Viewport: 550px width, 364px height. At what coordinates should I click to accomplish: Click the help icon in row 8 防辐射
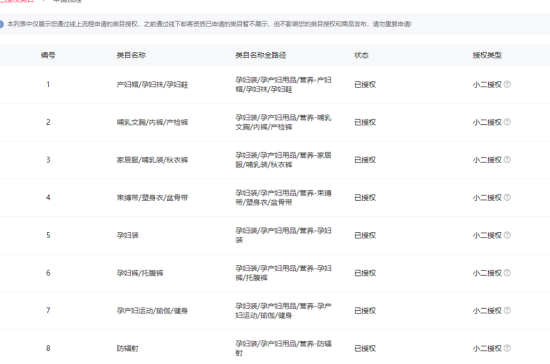(x=507, y=348)
